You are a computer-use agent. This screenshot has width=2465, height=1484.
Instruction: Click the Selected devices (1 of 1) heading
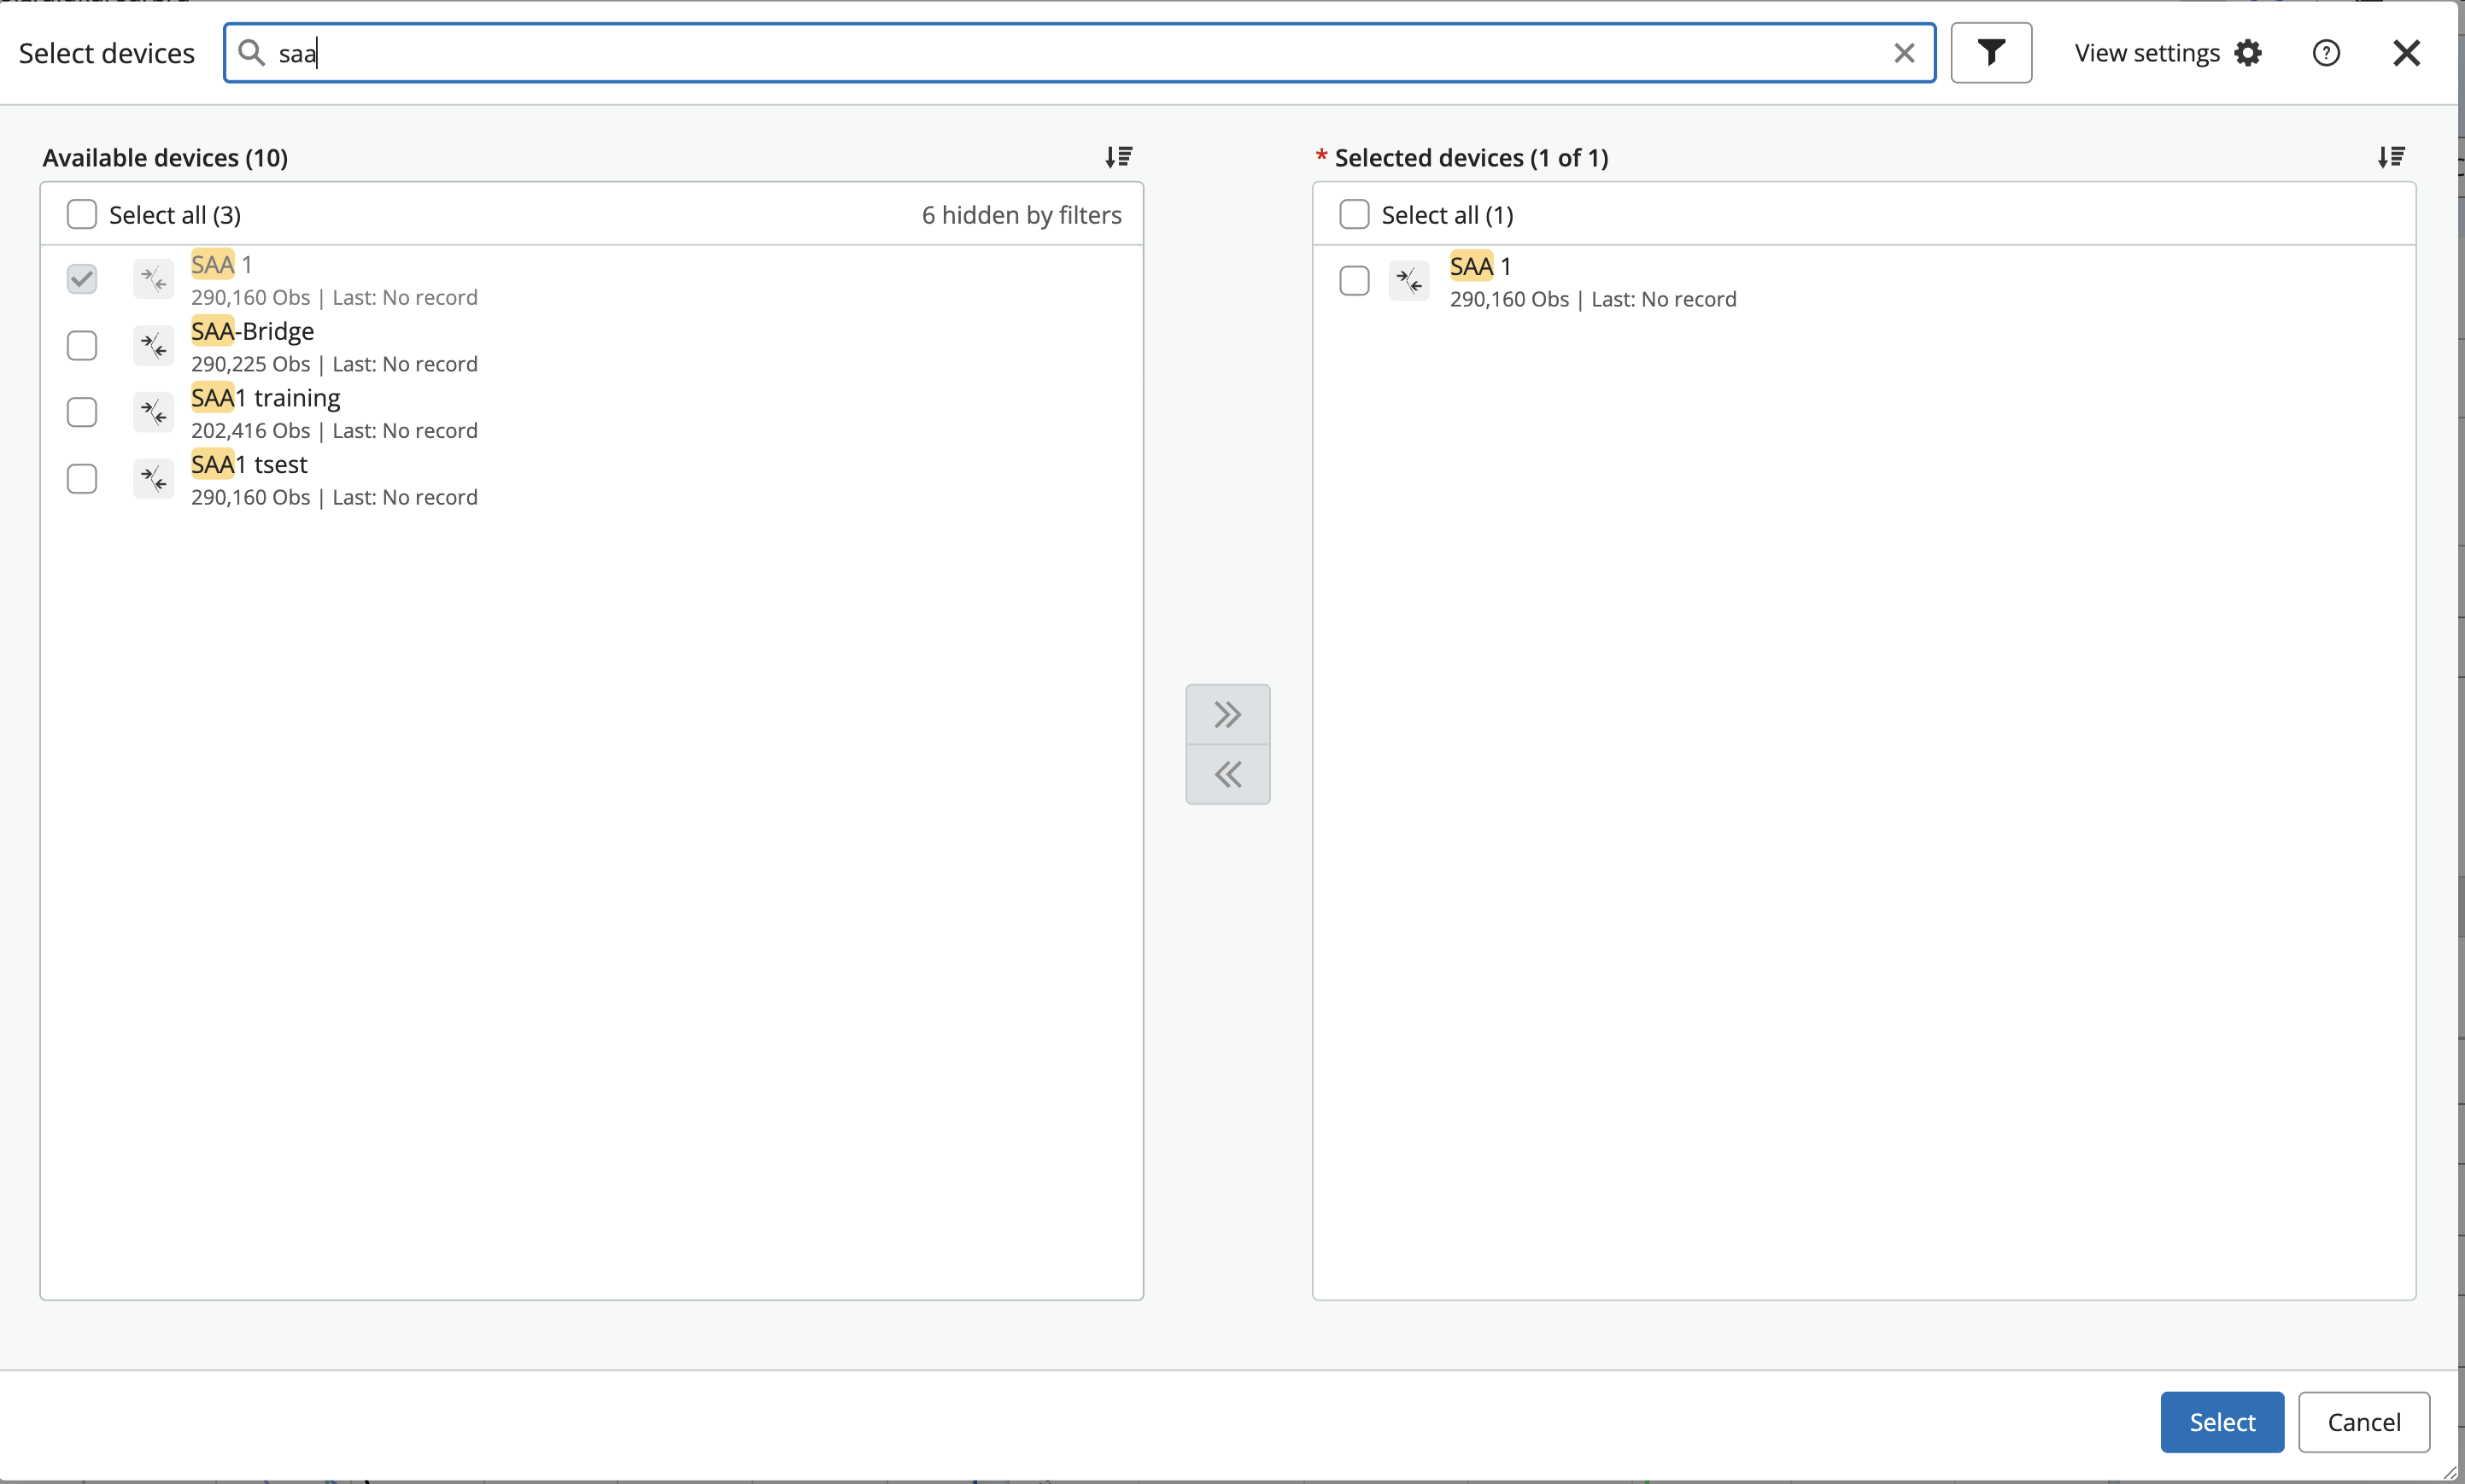coord(1471,158)
